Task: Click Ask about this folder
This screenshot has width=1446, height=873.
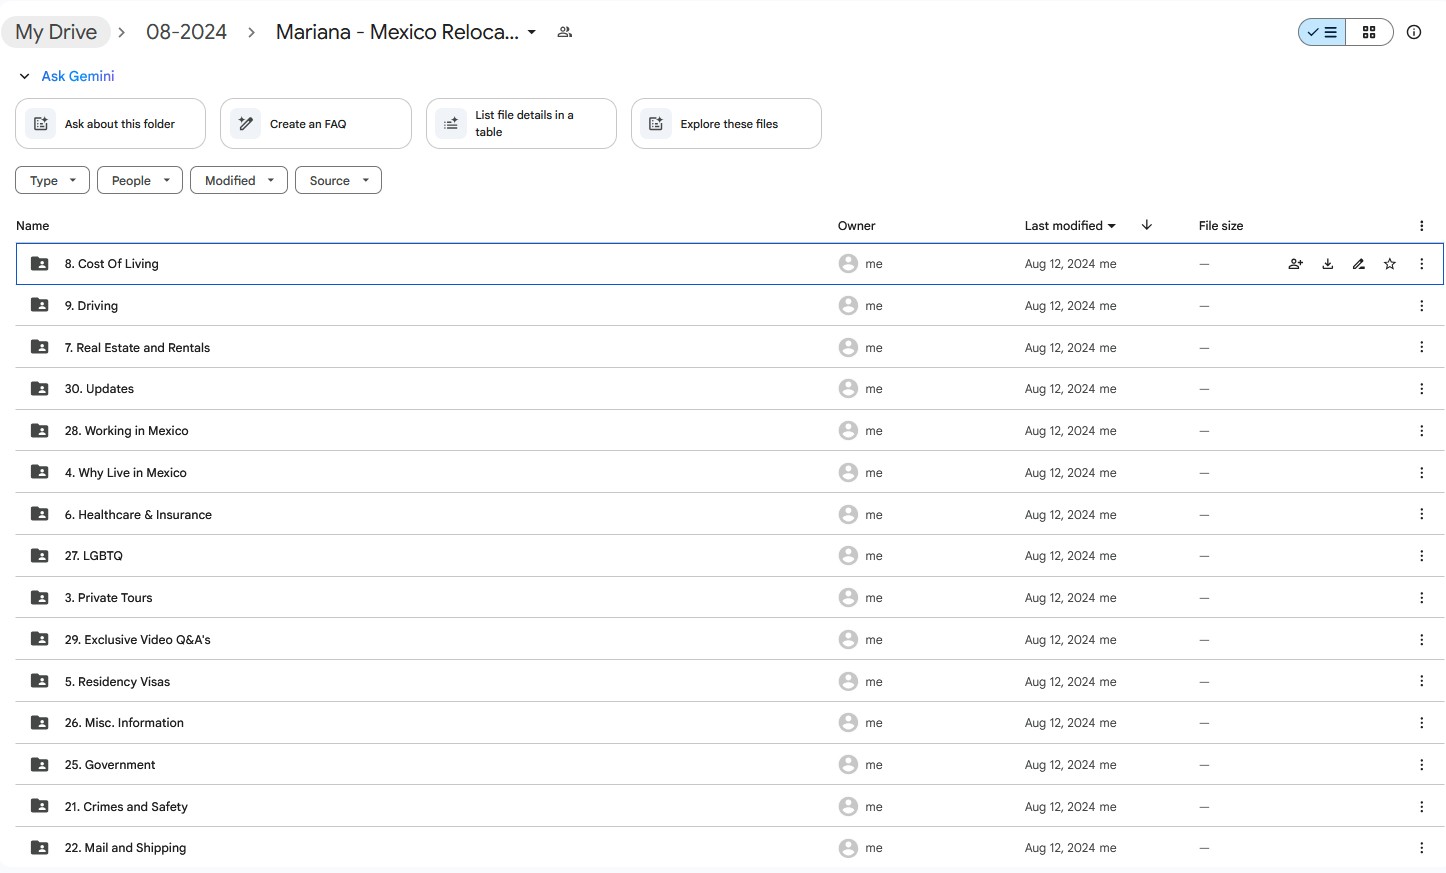Action: click(110, 124)
